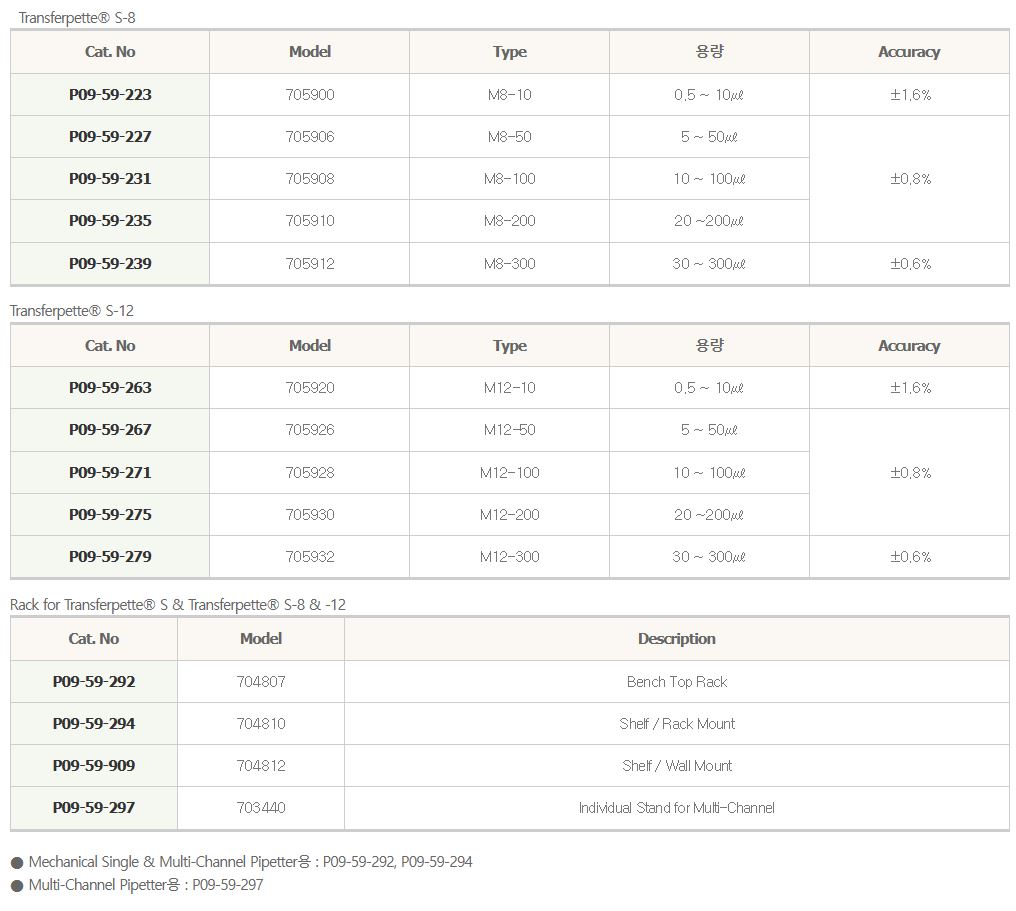Select catalog number P09-59-239
Screen dimensions: 1016x911
(x=110, y=264)
